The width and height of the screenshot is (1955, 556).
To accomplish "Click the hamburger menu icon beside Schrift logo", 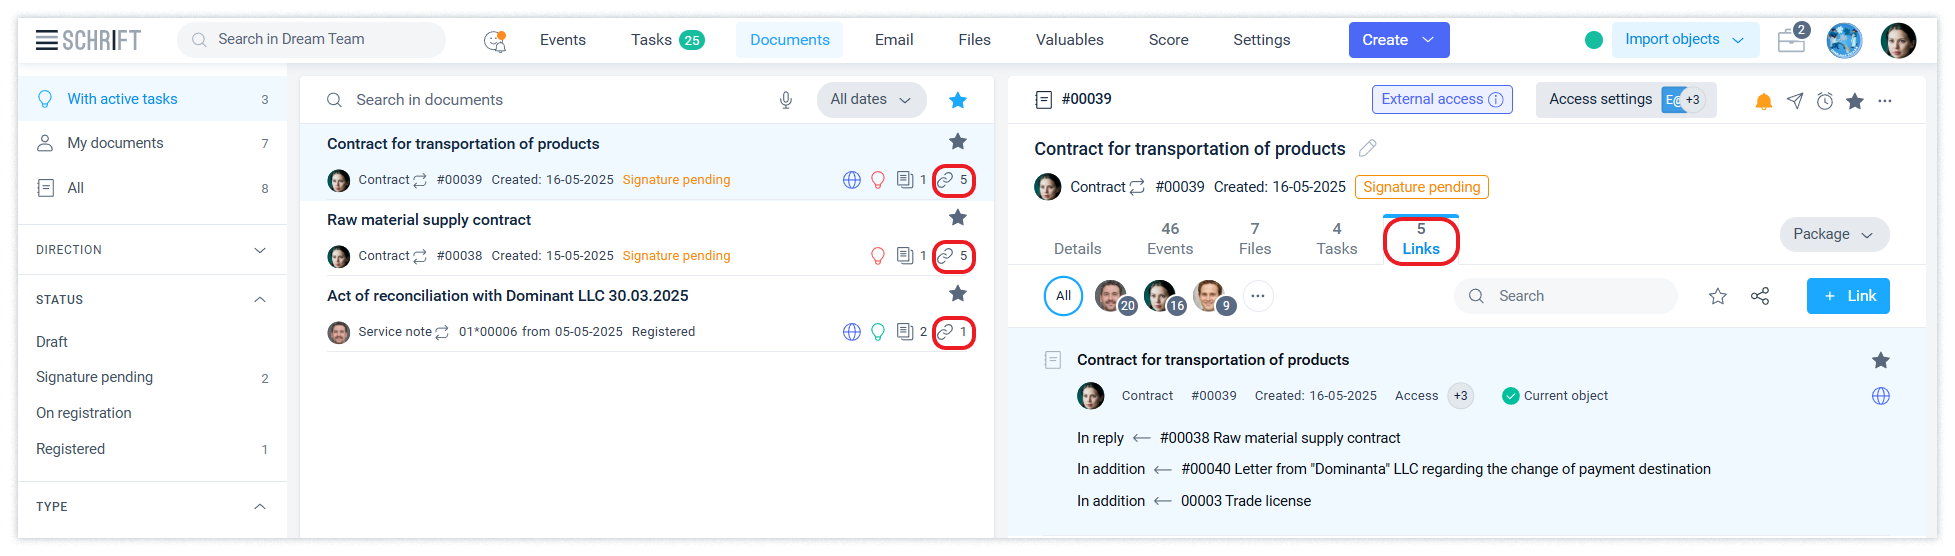I will [x=46, y=40].
